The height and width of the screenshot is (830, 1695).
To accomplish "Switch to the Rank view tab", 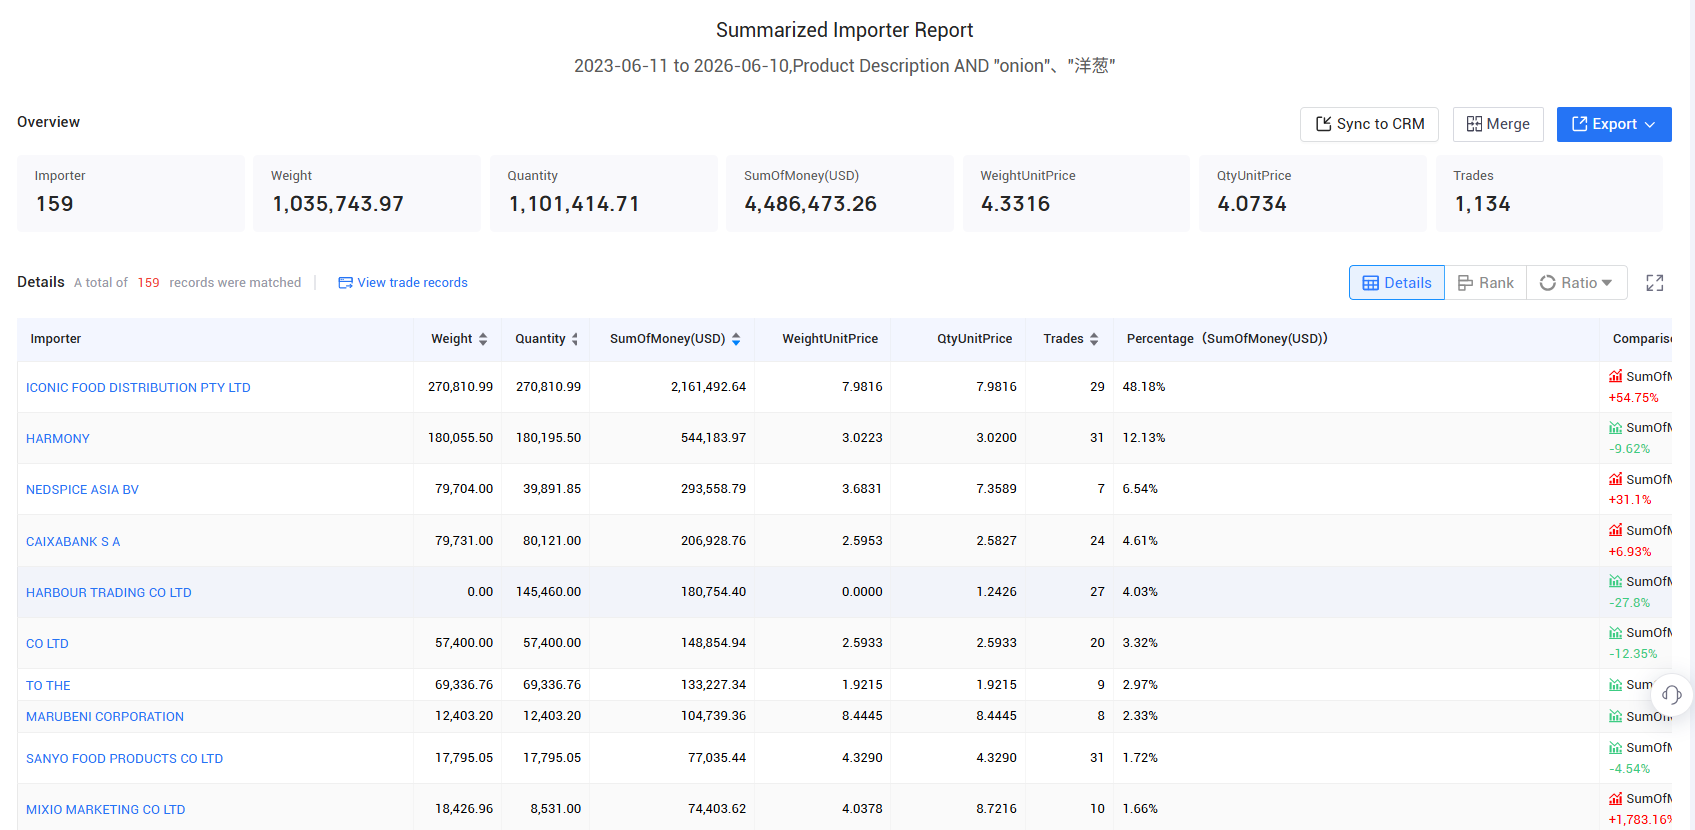I will coord(1486,283).
